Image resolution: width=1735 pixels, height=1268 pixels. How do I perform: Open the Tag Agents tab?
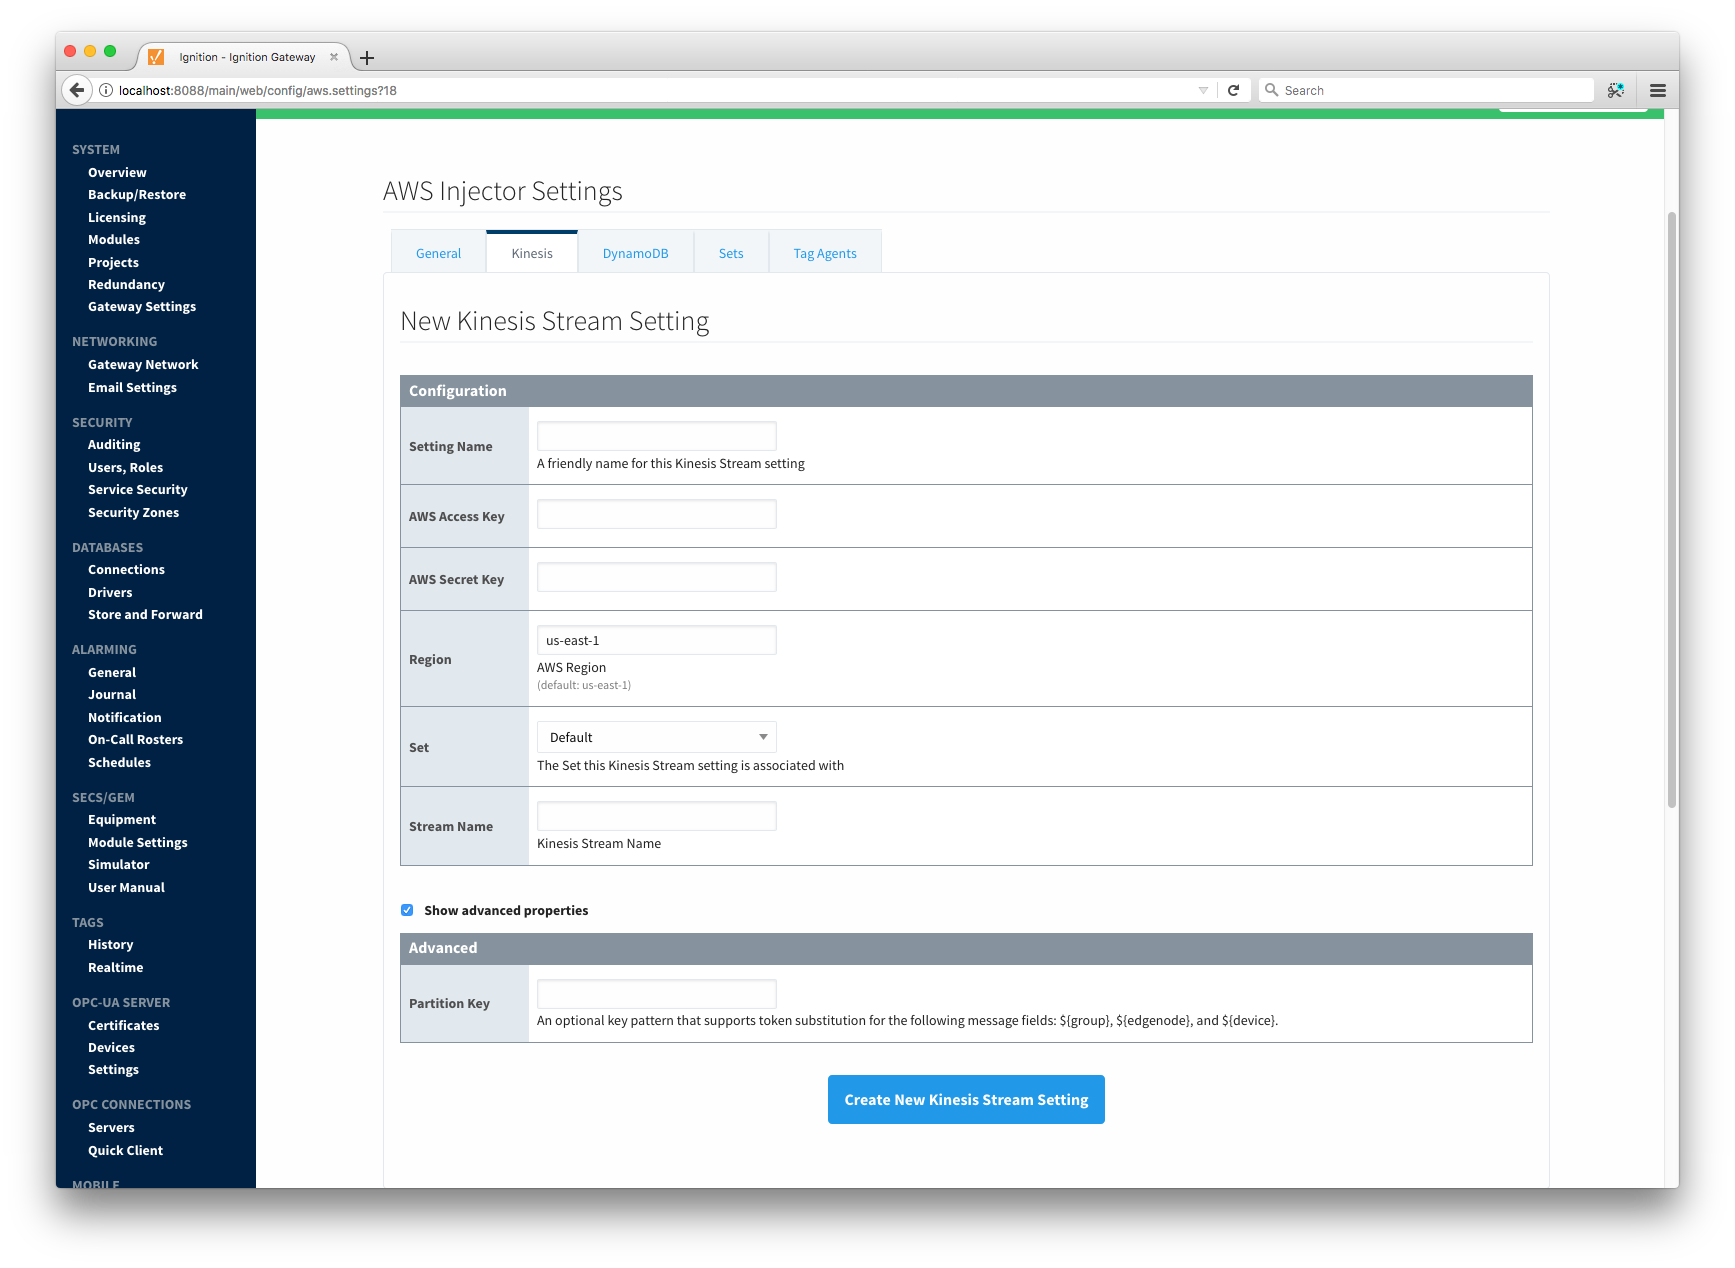(824, 253)
